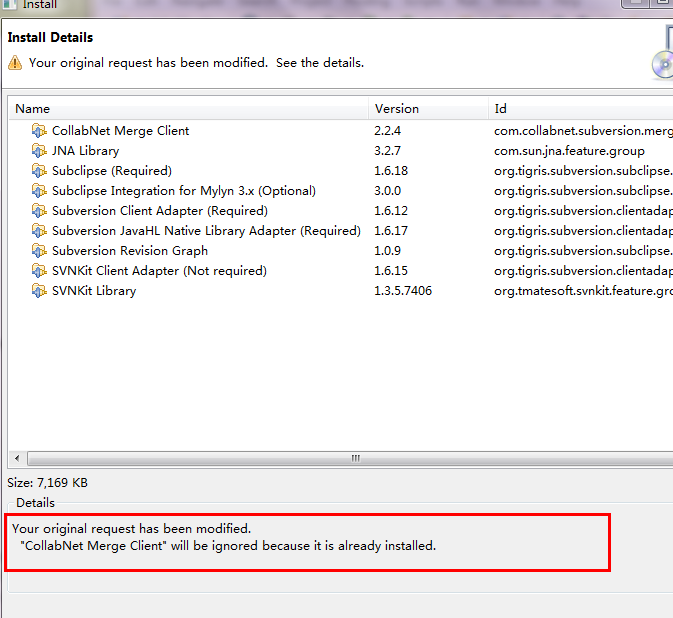Click version 1.6.17 cell
The width and height of the screenshot is (673, 618).
pyautogui.click(x=391, y=231)
